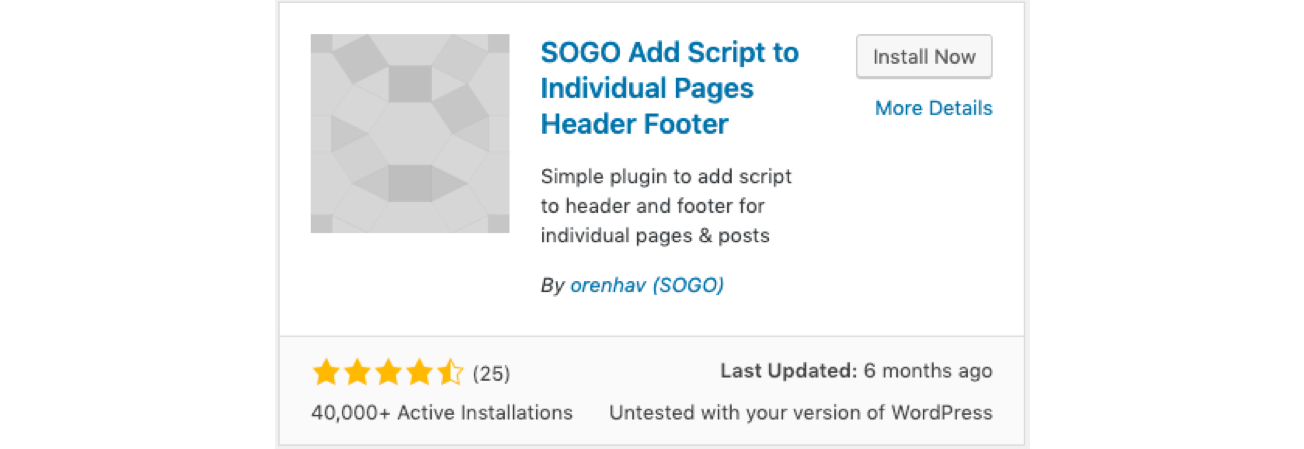Click the 40,000+ Active Installations text

[442, 412]
